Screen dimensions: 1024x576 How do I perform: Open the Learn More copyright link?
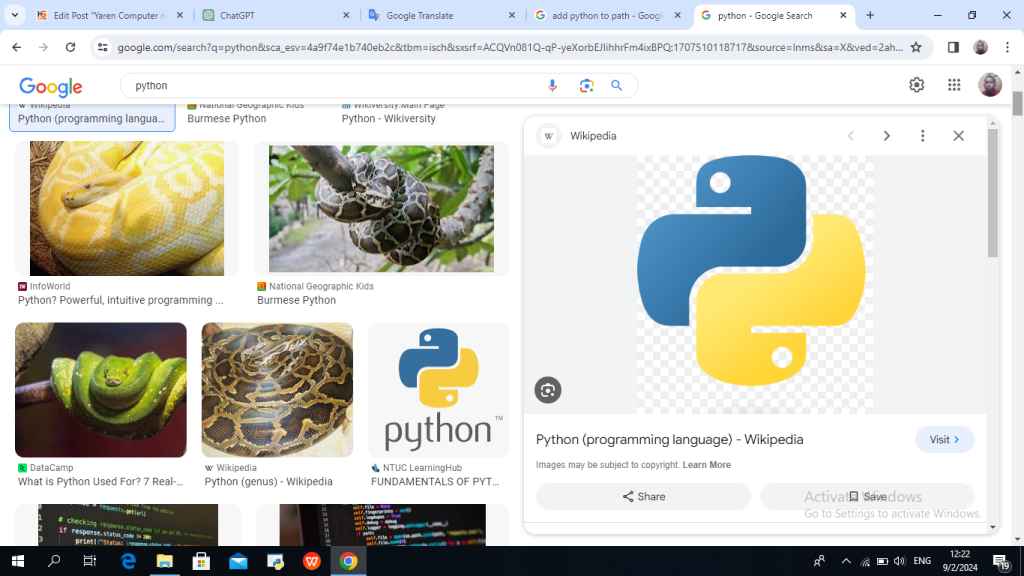(707, 465)
